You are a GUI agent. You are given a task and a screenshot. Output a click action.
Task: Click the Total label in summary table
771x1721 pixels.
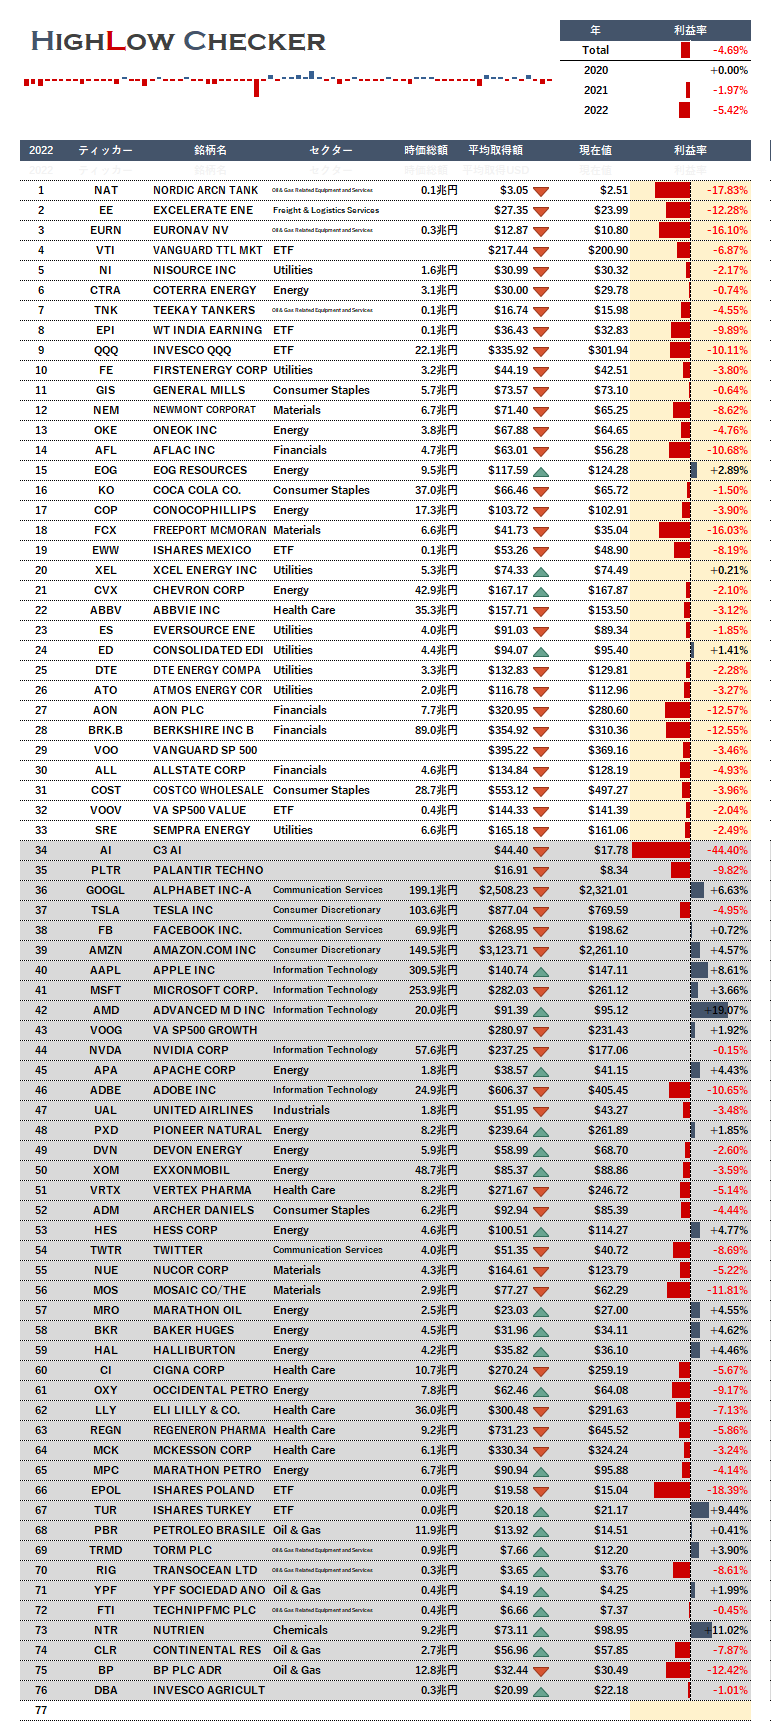coord(596,50)
